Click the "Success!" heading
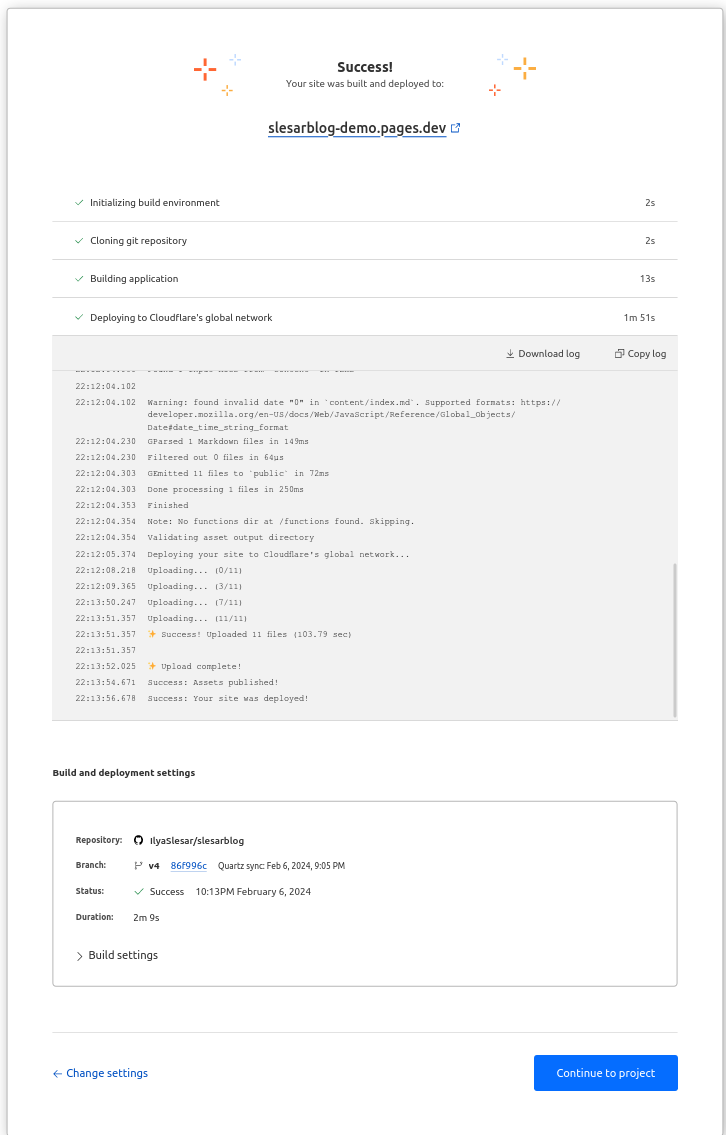Image resolution: width=726 pixels, height=1135 pixels. (365, 67)
